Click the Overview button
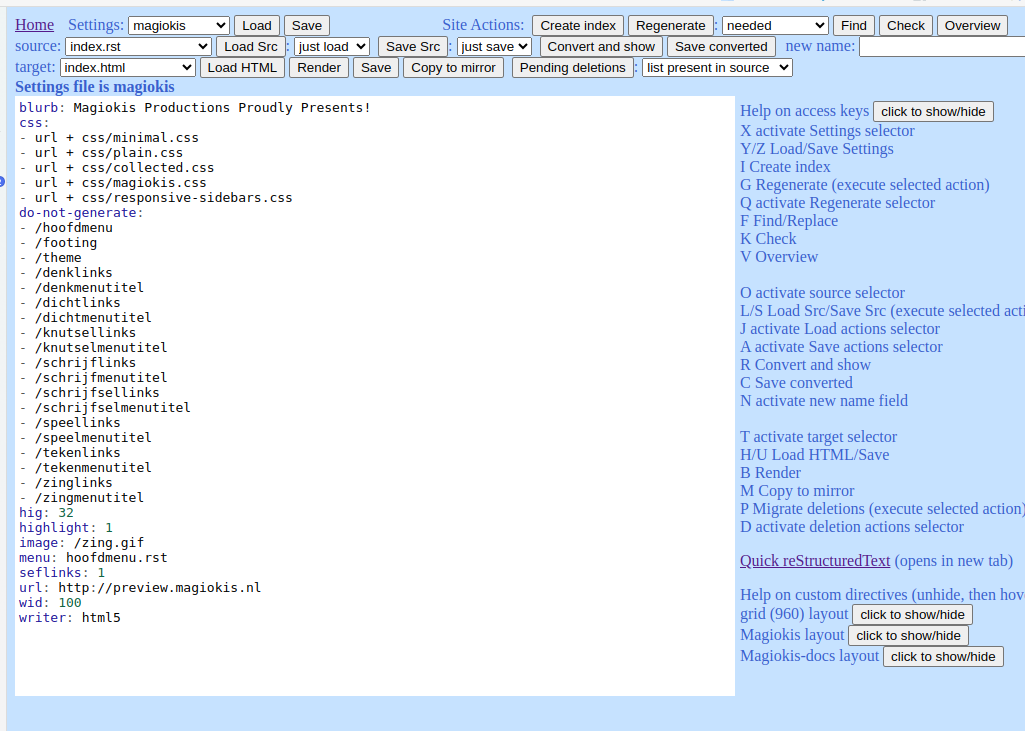1025x731 pixels. pyautogui.click(x=972, y=26)
